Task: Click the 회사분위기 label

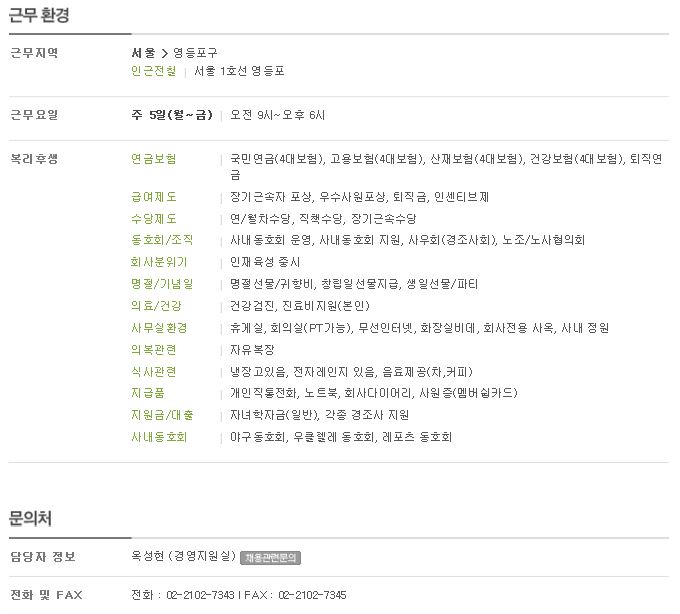Action: [x=159, y=262]
